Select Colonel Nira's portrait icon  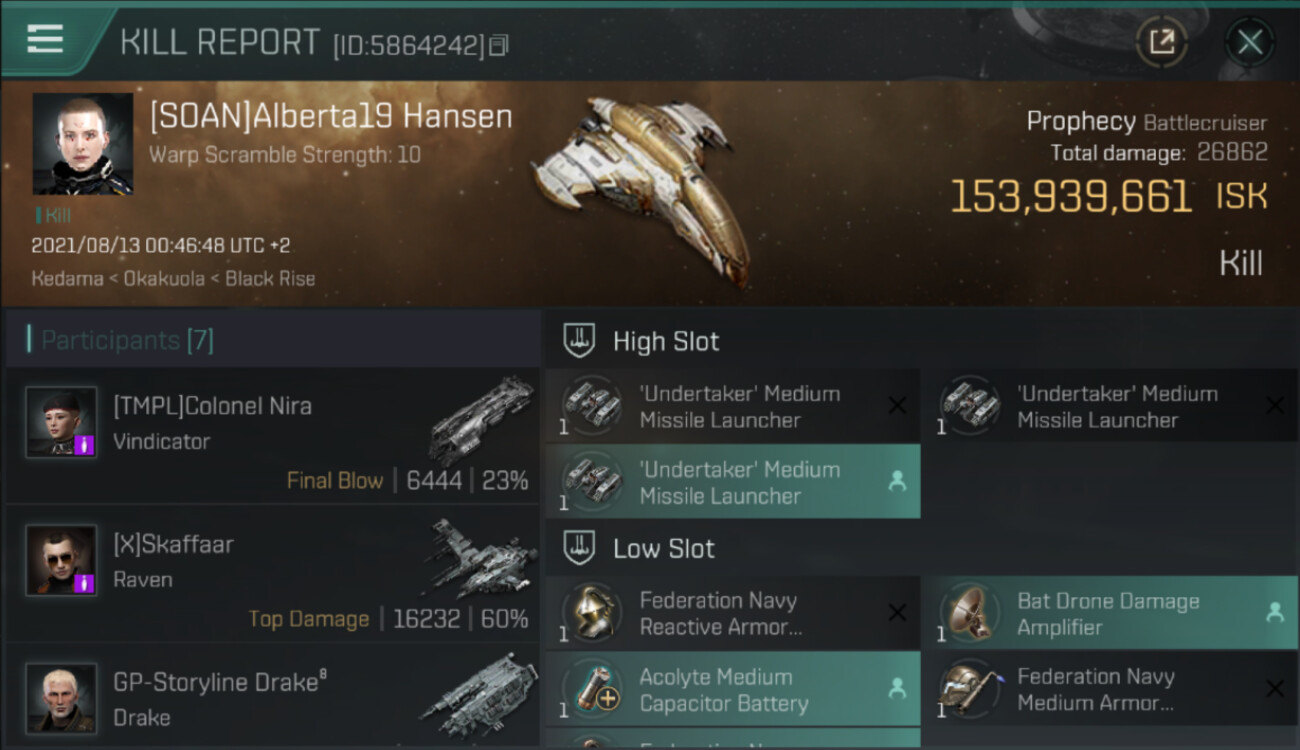tap(62, 422)
